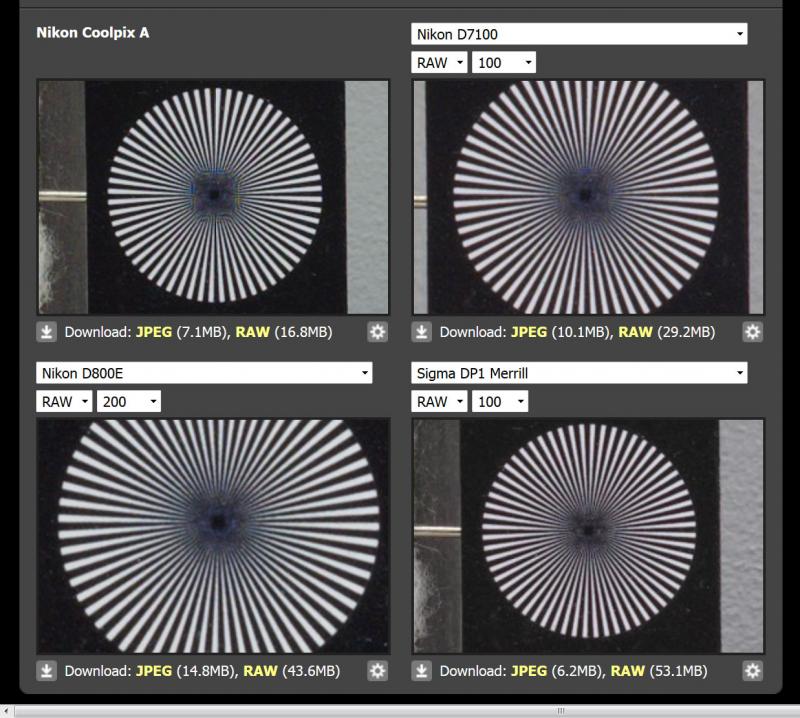Open settings gear for Nikon D7100 image

tap(753, 332)
